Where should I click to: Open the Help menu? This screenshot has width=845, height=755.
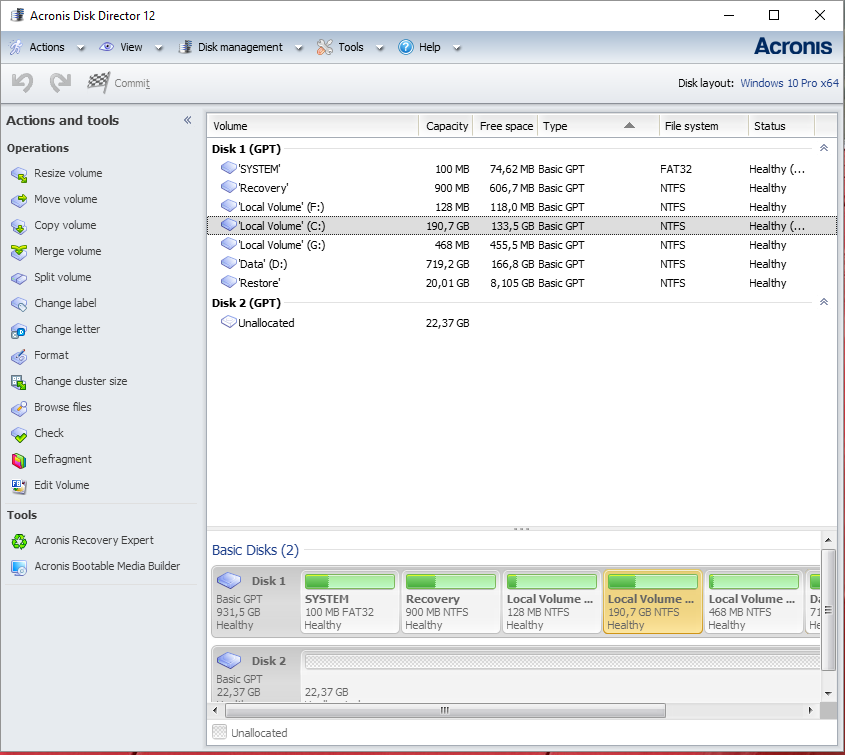coord(430,47)
